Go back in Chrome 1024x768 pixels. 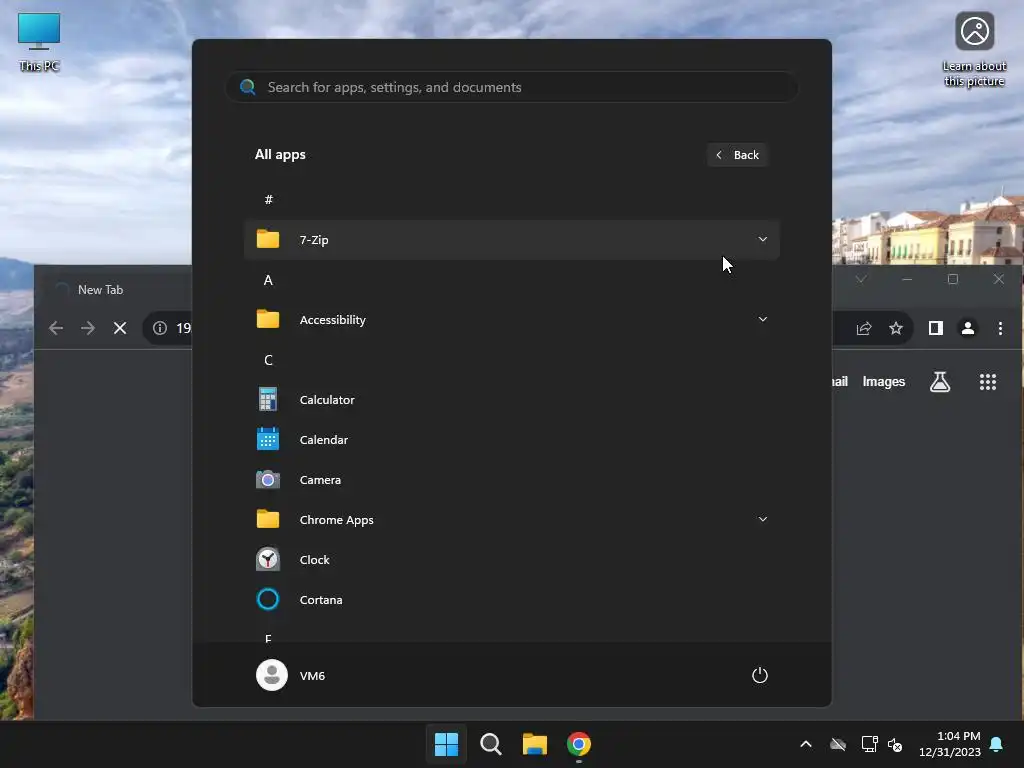56,328
